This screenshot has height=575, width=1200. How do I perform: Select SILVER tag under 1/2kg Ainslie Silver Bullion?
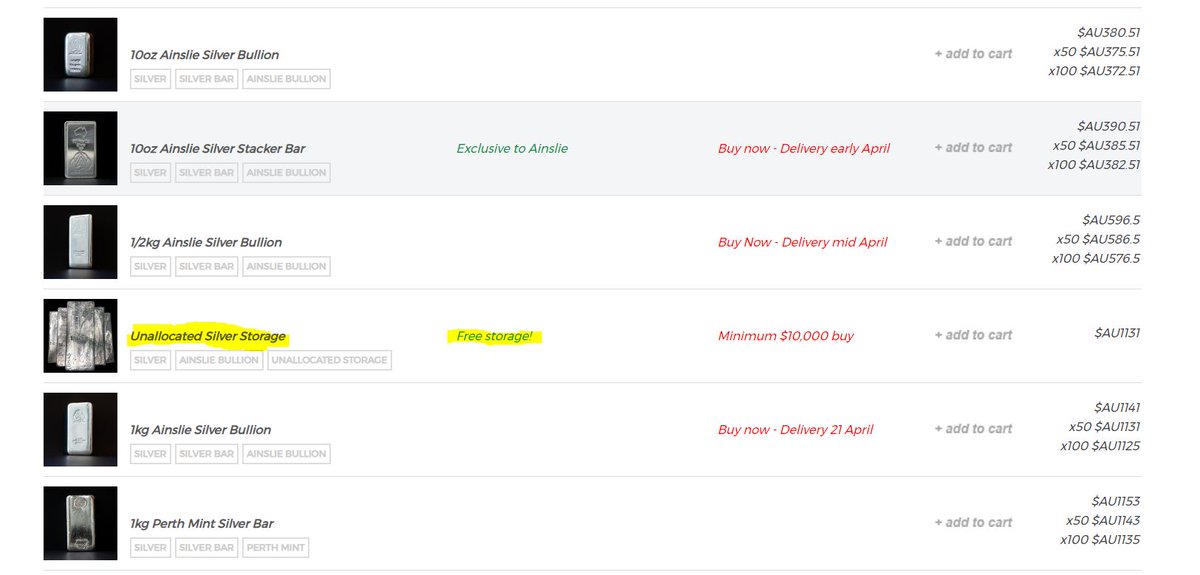coord(150,267)
